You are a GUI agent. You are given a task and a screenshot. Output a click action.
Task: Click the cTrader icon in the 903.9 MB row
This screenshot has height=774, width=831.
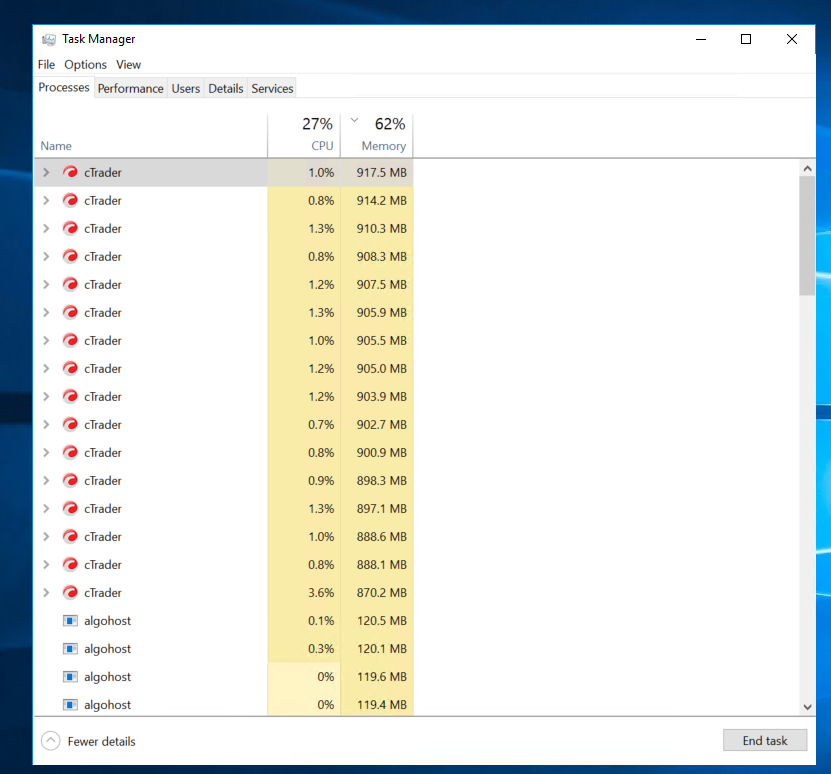point(70,397)
